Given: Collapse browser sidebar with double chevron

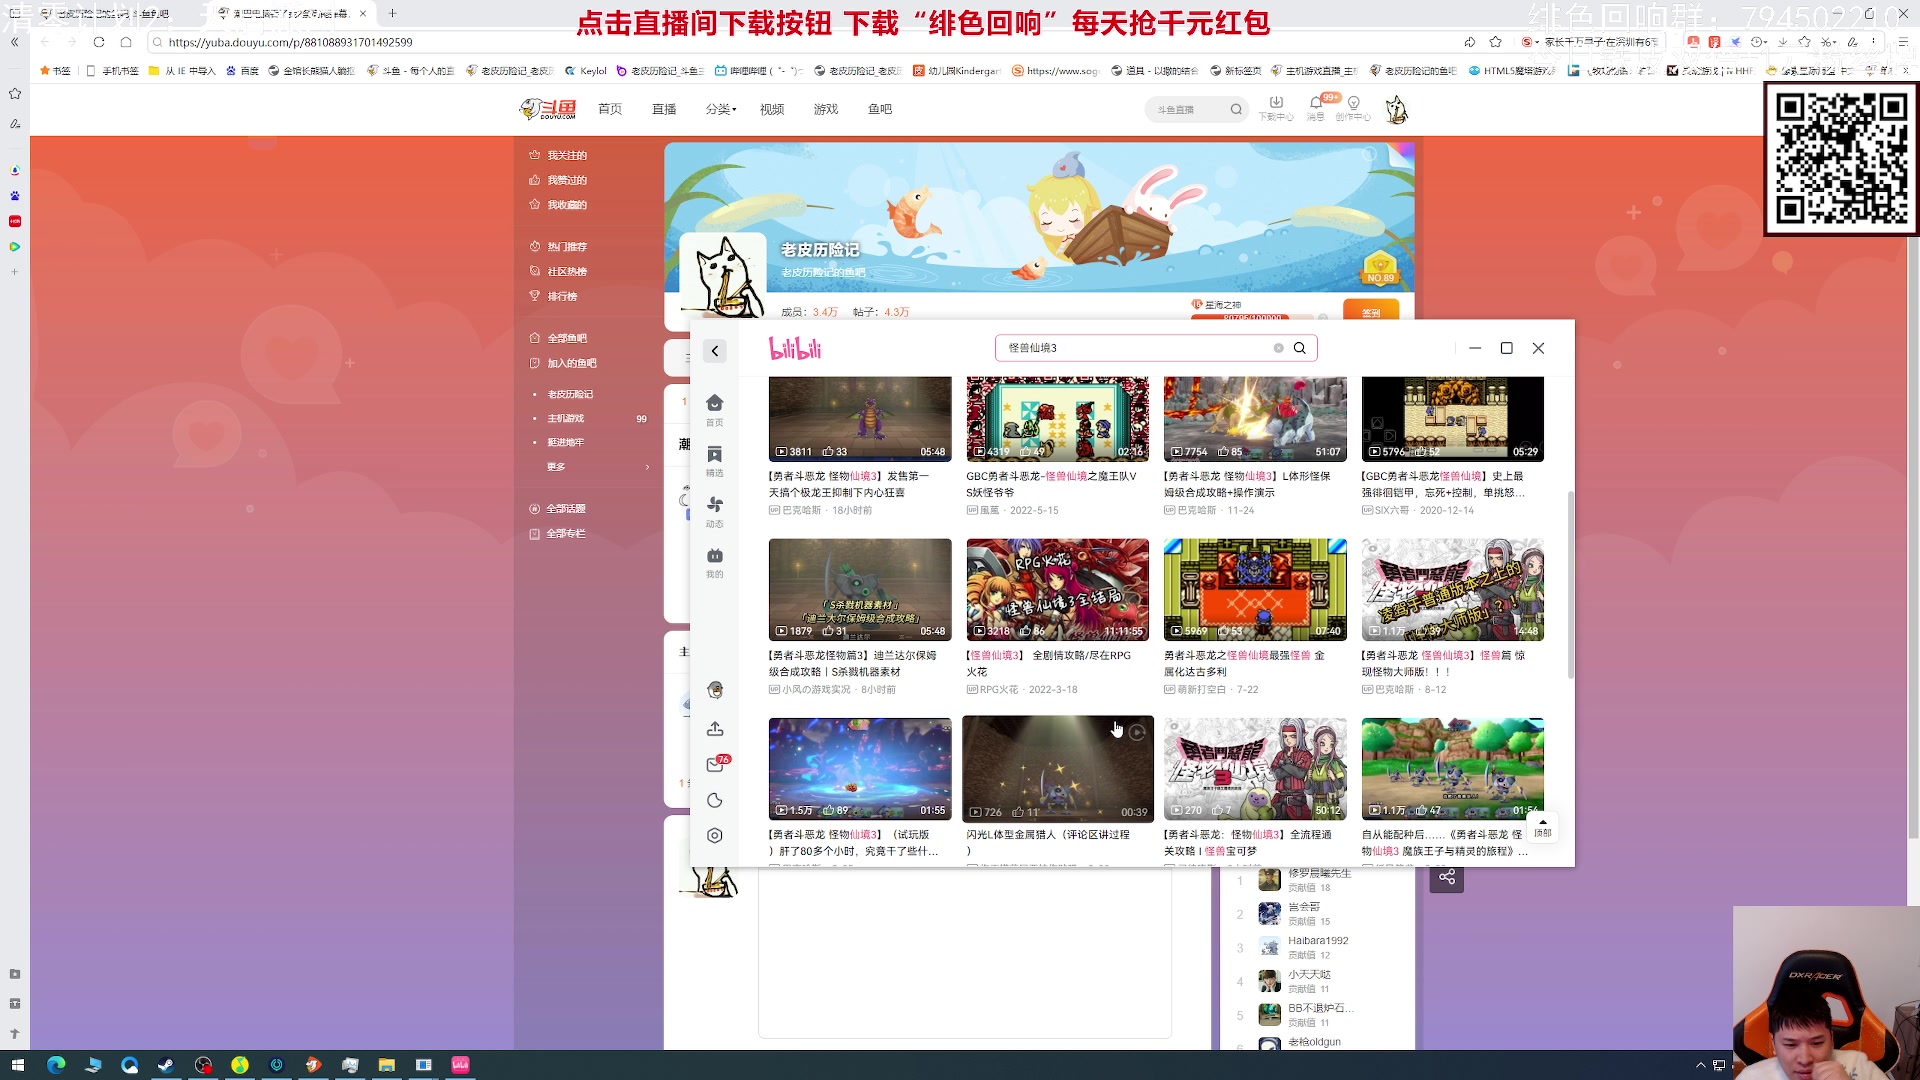Looking at the screenshot, I should point(14,42).
